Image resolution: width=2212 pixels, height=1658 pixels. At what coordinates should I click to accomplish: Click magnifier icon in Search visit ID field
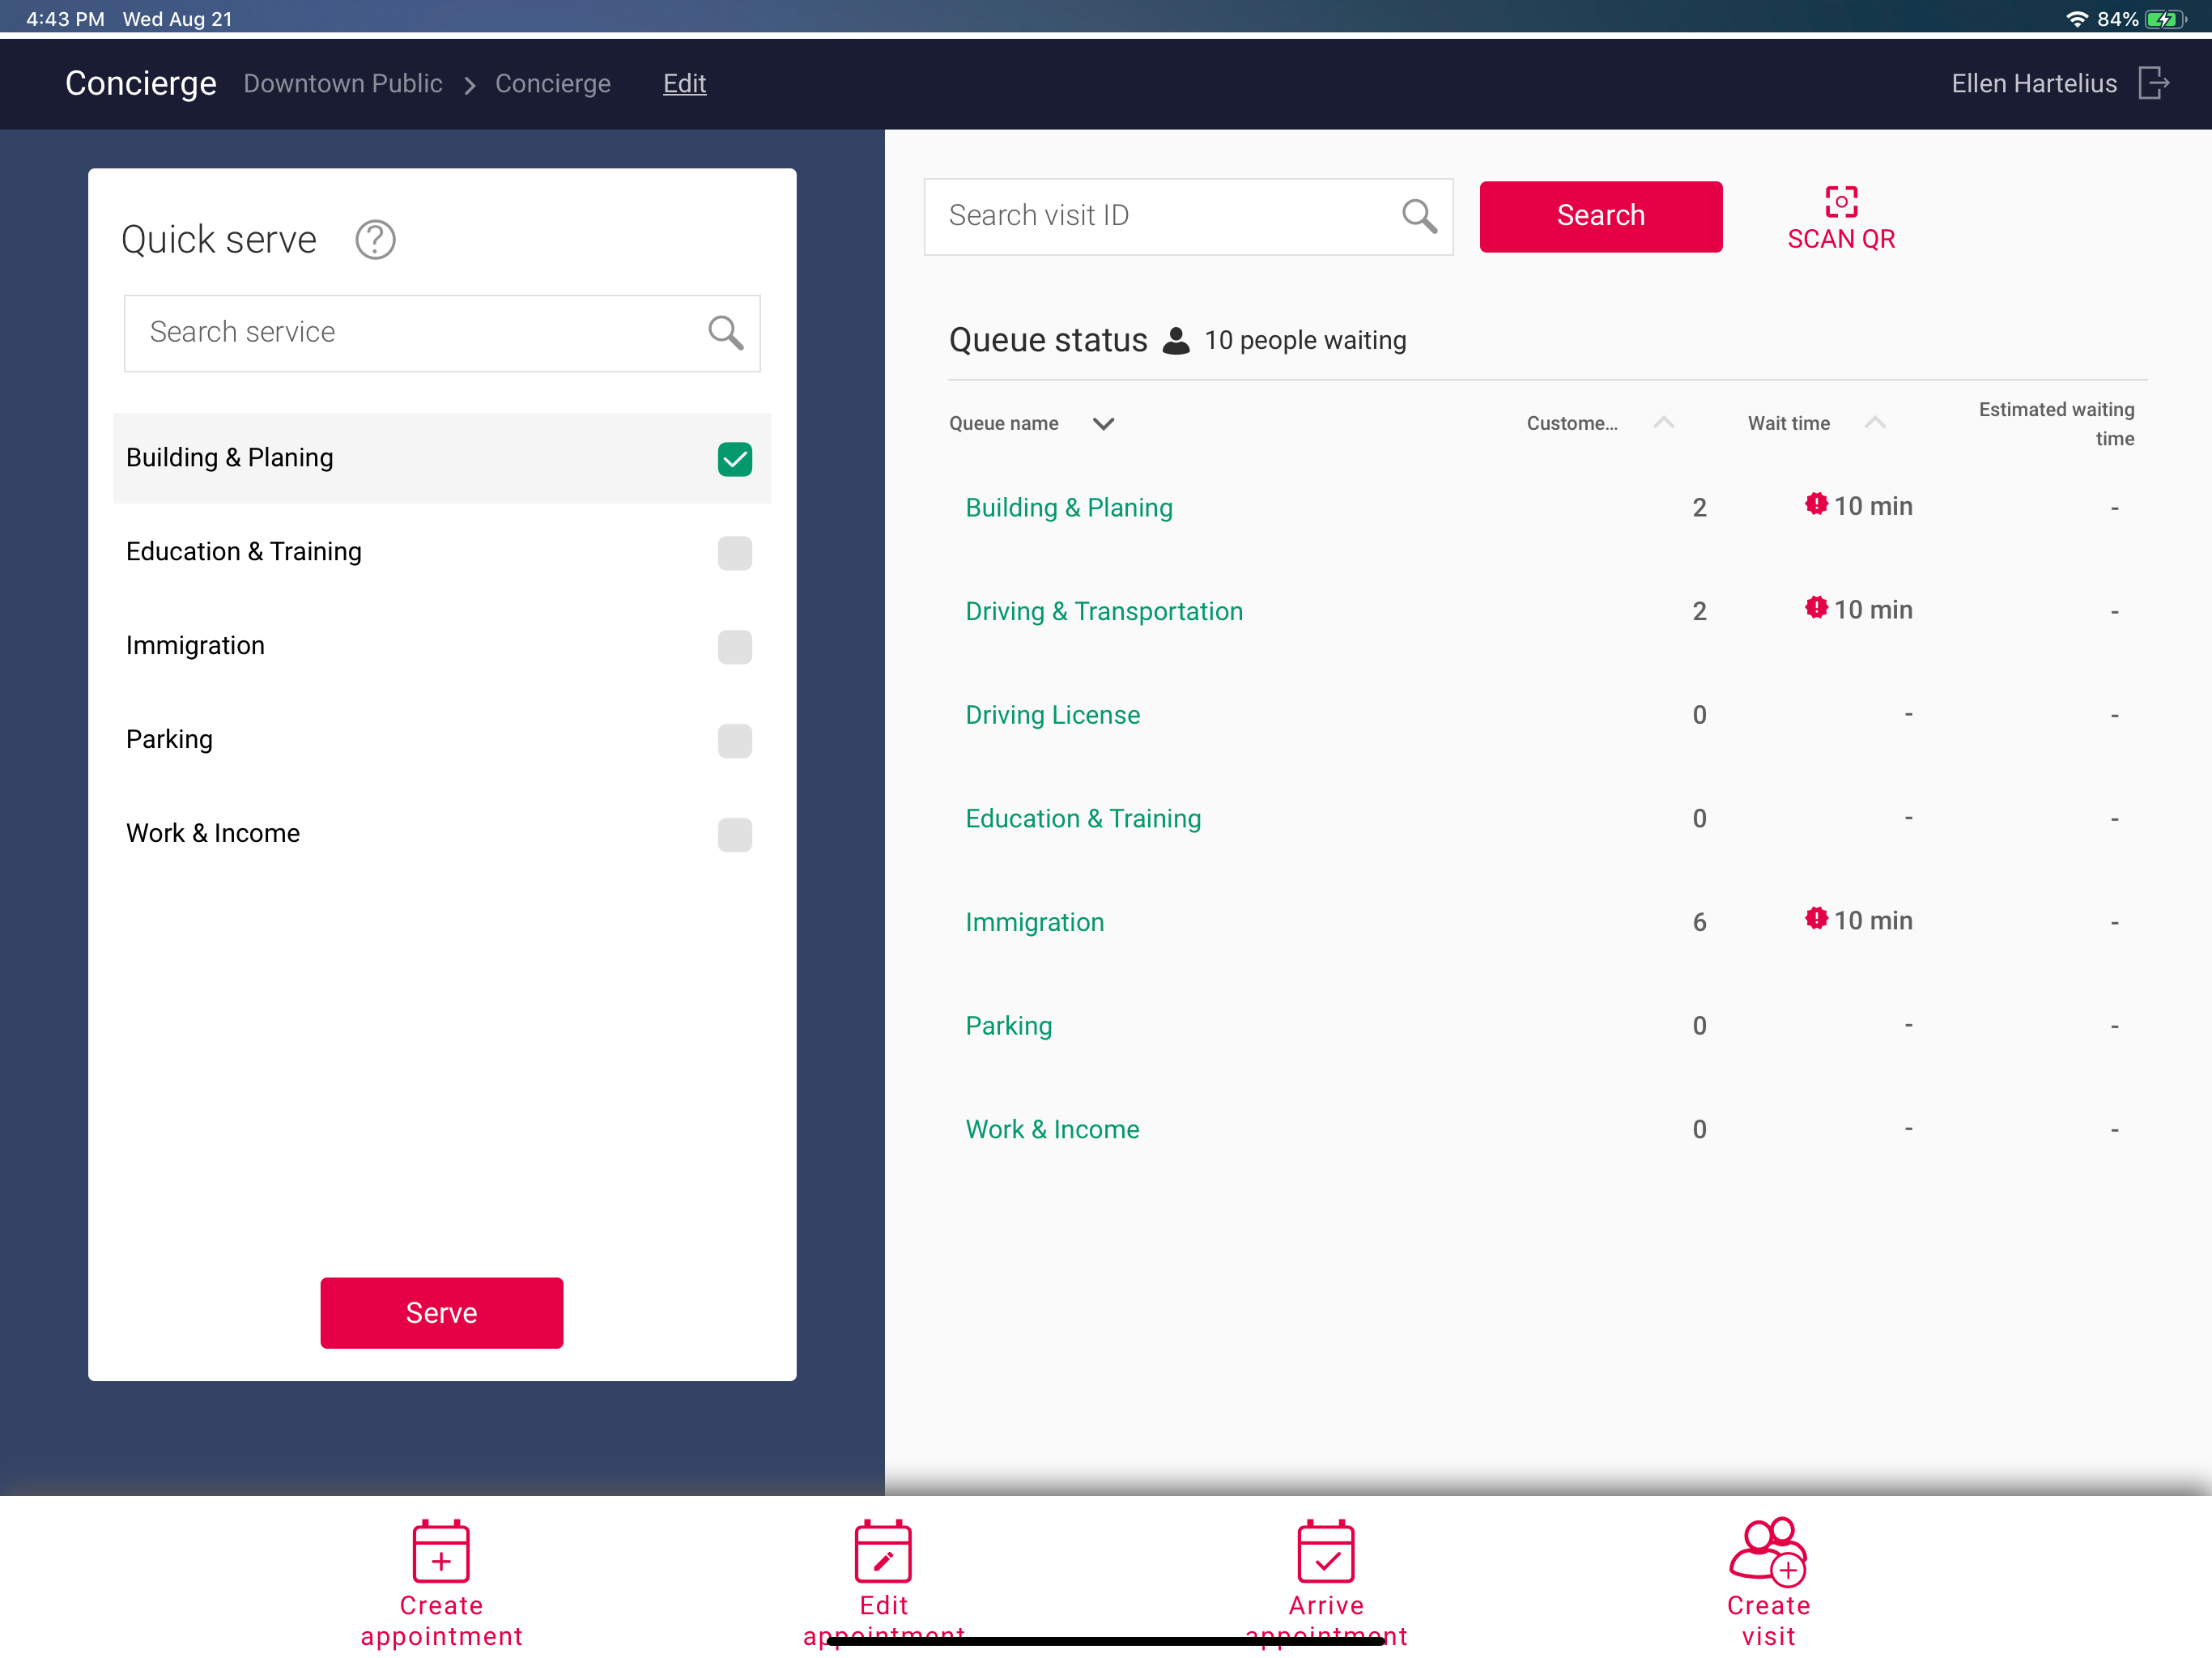click(1419, 216)
